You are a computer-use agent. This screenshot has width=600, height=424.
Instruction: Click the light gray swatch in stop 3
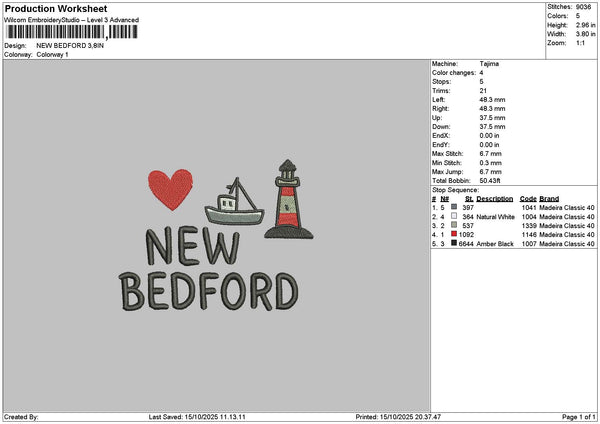click(454, 225)
